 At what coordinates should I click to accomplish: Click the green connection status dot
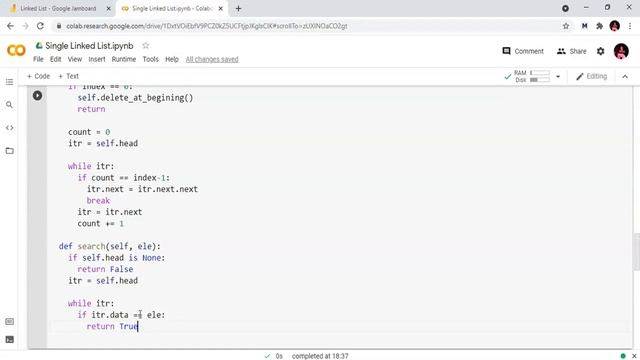pos(623,356)
